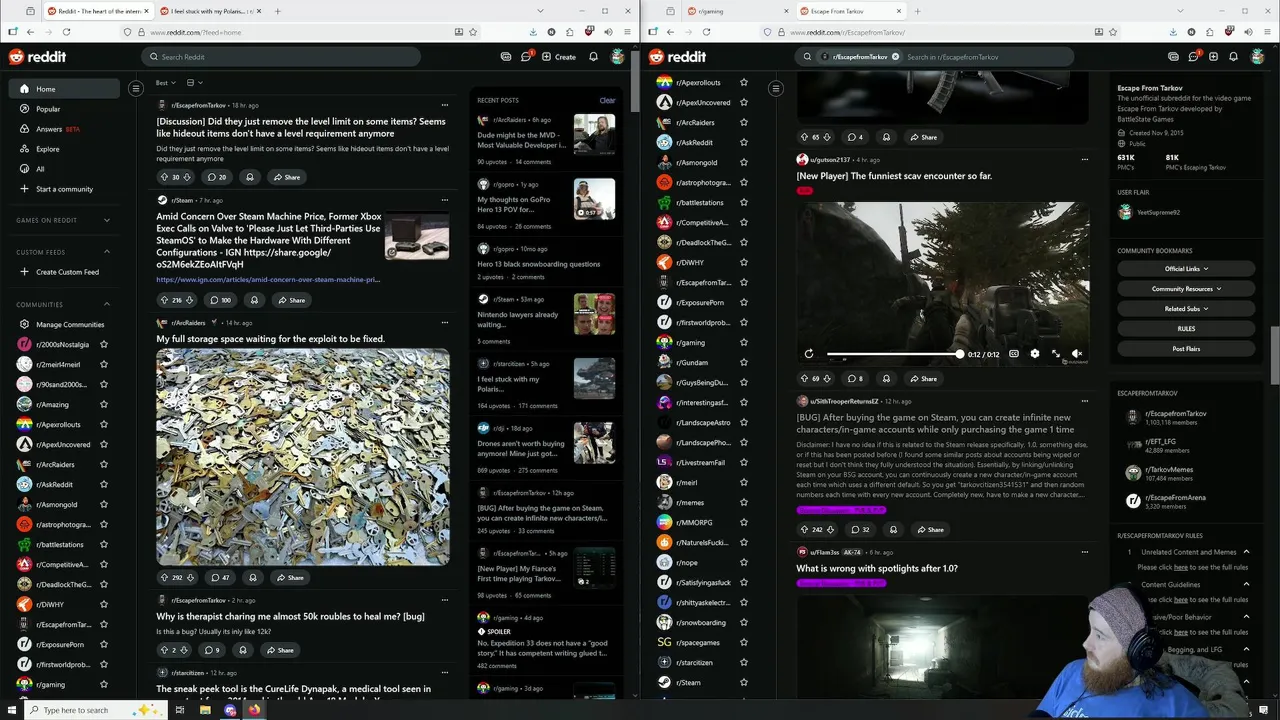
Task: Open comments on full storage space post
Action: tap(219, 577)
